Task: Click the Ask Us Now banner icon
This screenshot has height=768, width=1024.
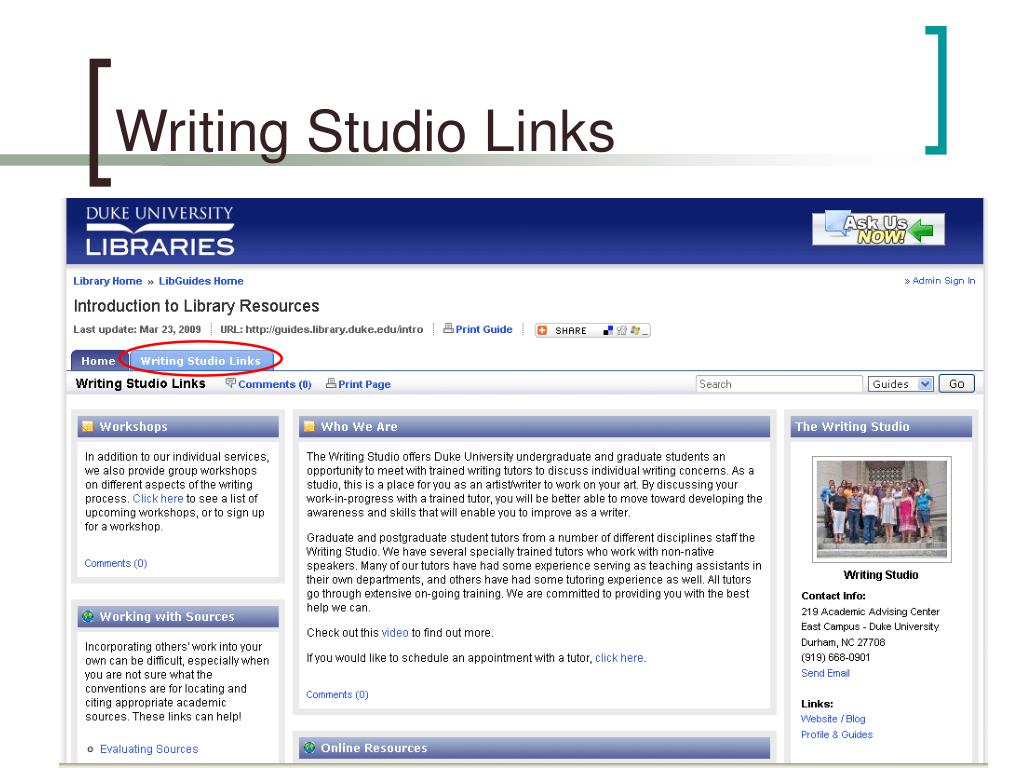Action: click(878, 229)
